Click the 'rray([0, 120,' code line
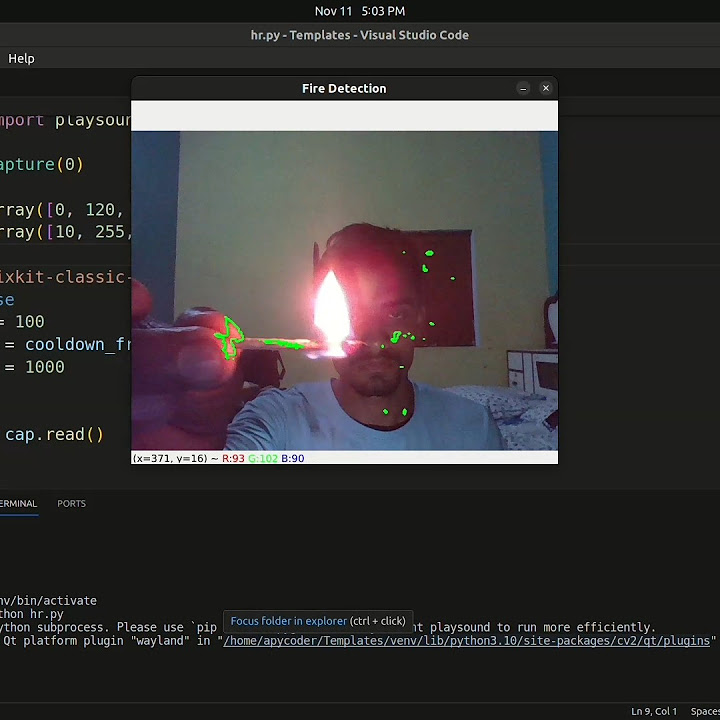Viewport: 720px width, 720px height. pos(62,210)
